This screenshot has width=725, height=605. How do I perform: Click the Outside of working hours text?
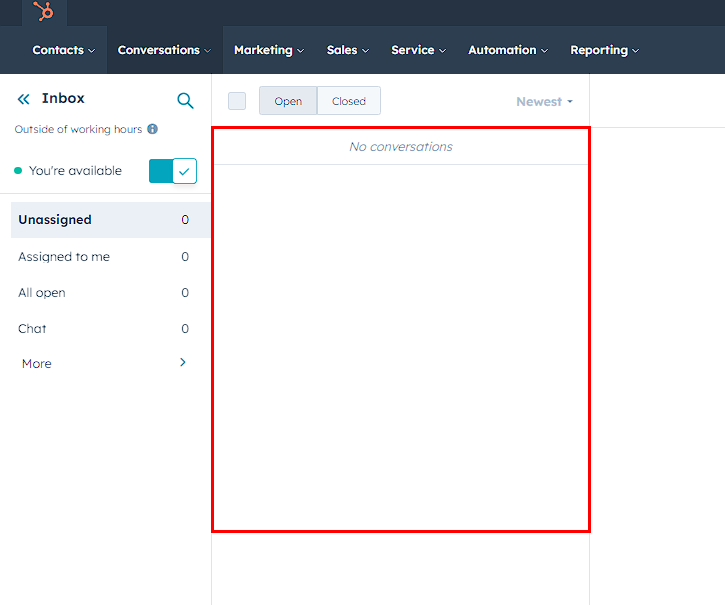coord(78,129)
